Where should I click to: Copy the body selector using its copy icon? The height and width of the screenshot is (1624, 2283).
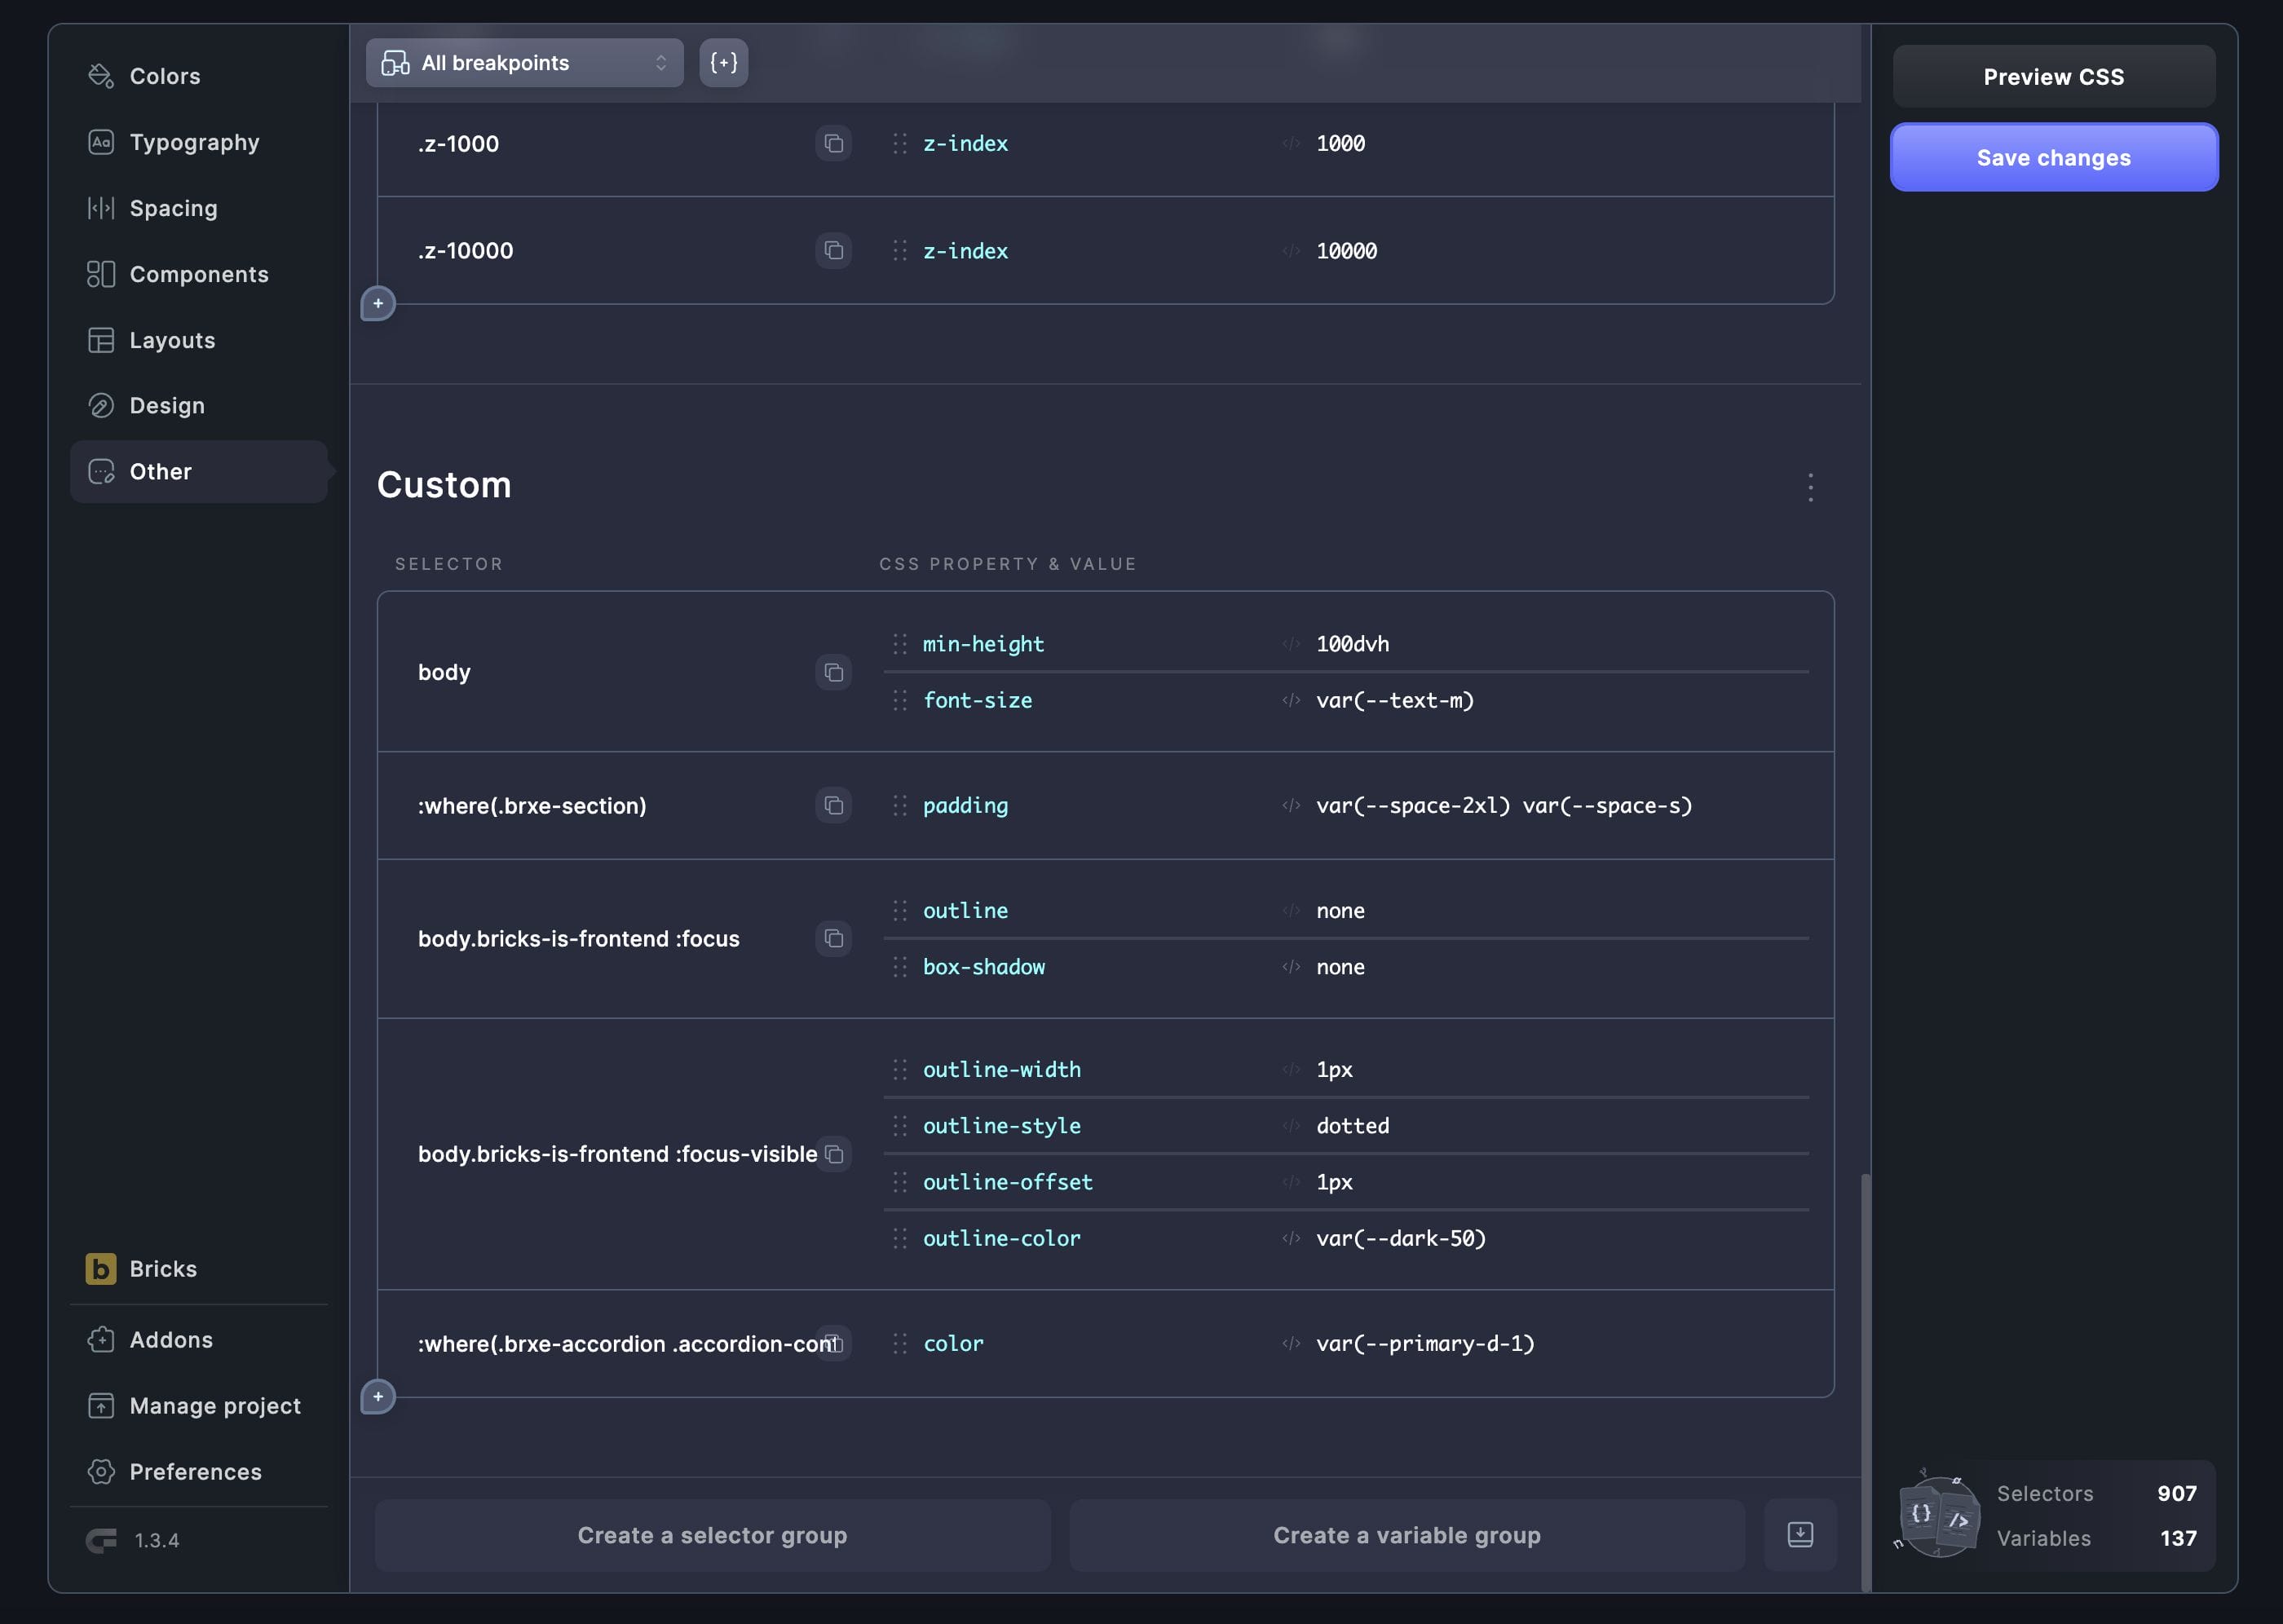pos(833,672)
